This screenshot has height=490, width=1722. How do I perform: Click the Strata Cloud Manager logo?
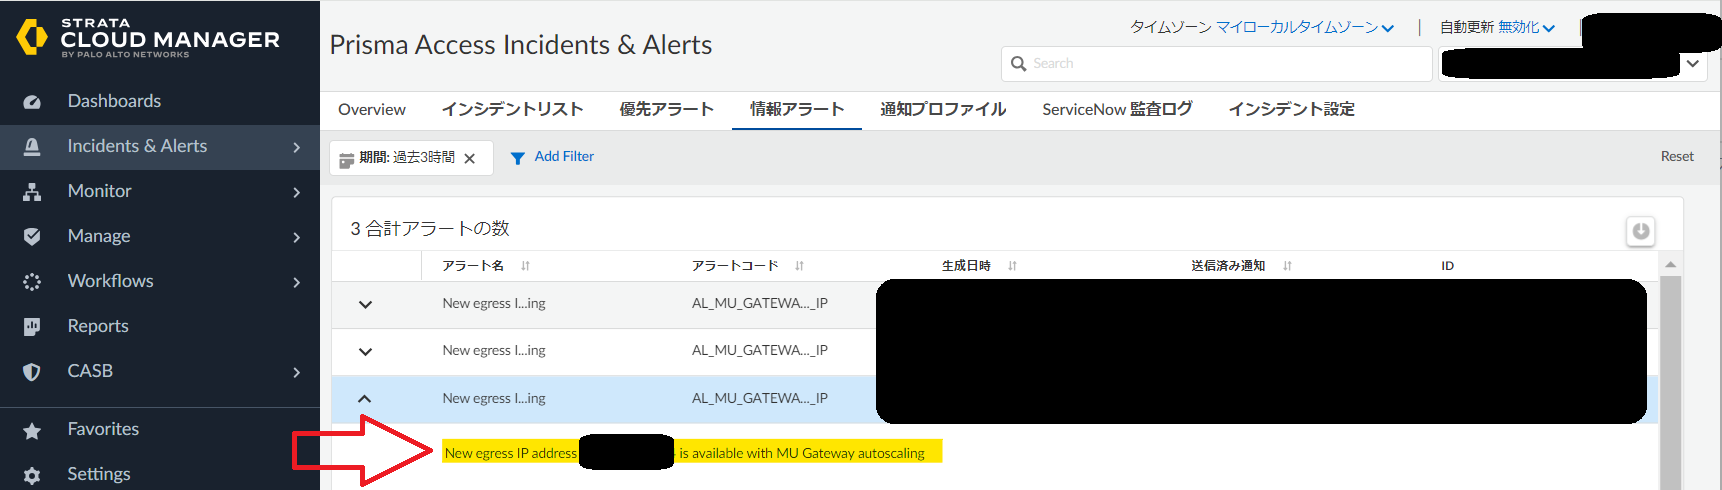tap(148, 38)
